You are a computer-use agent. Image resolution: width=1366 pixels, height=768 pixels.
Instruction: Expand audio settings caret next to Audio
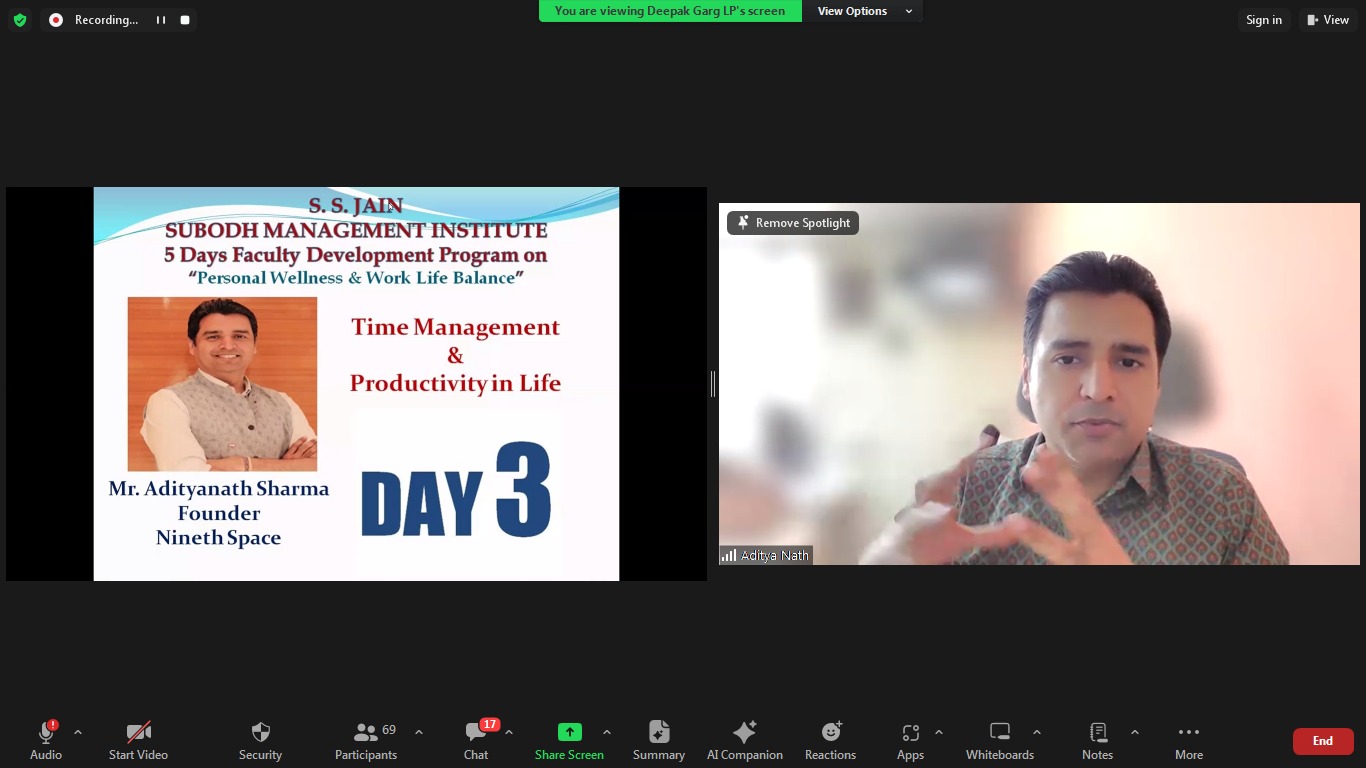pyautogui.click(x=78, y=733)
